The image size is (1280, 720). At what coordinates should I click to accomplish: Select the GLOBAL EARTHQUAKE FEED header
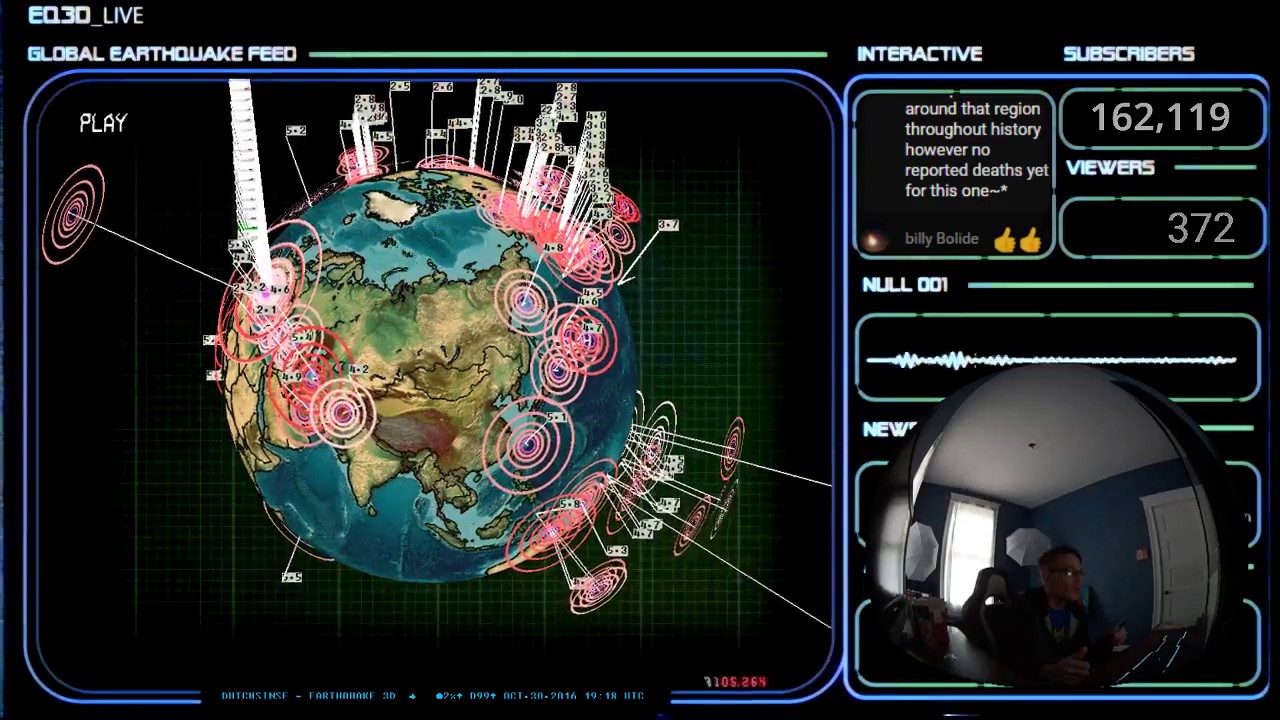tap(162, 54)
